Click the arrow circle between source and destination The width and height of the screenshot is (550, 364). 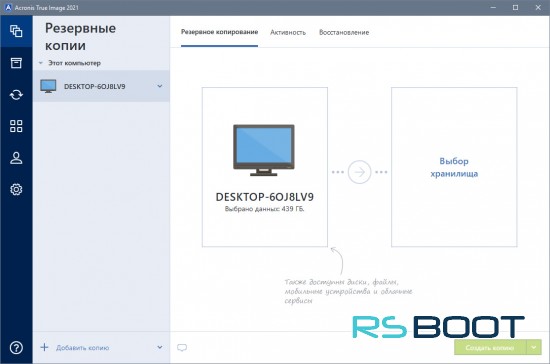(x=359, y=172)
